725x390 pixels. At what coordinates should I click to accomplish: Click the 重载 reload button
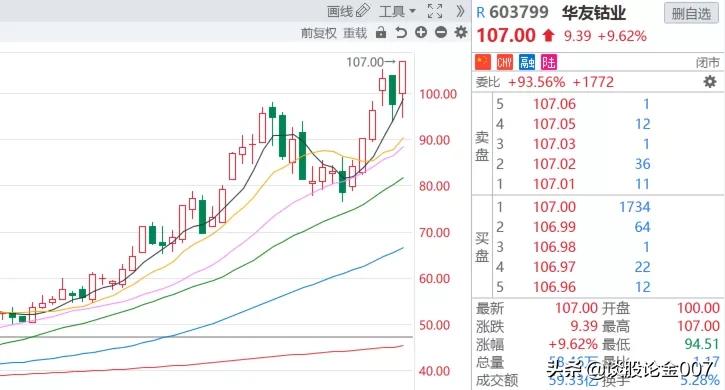355,33
